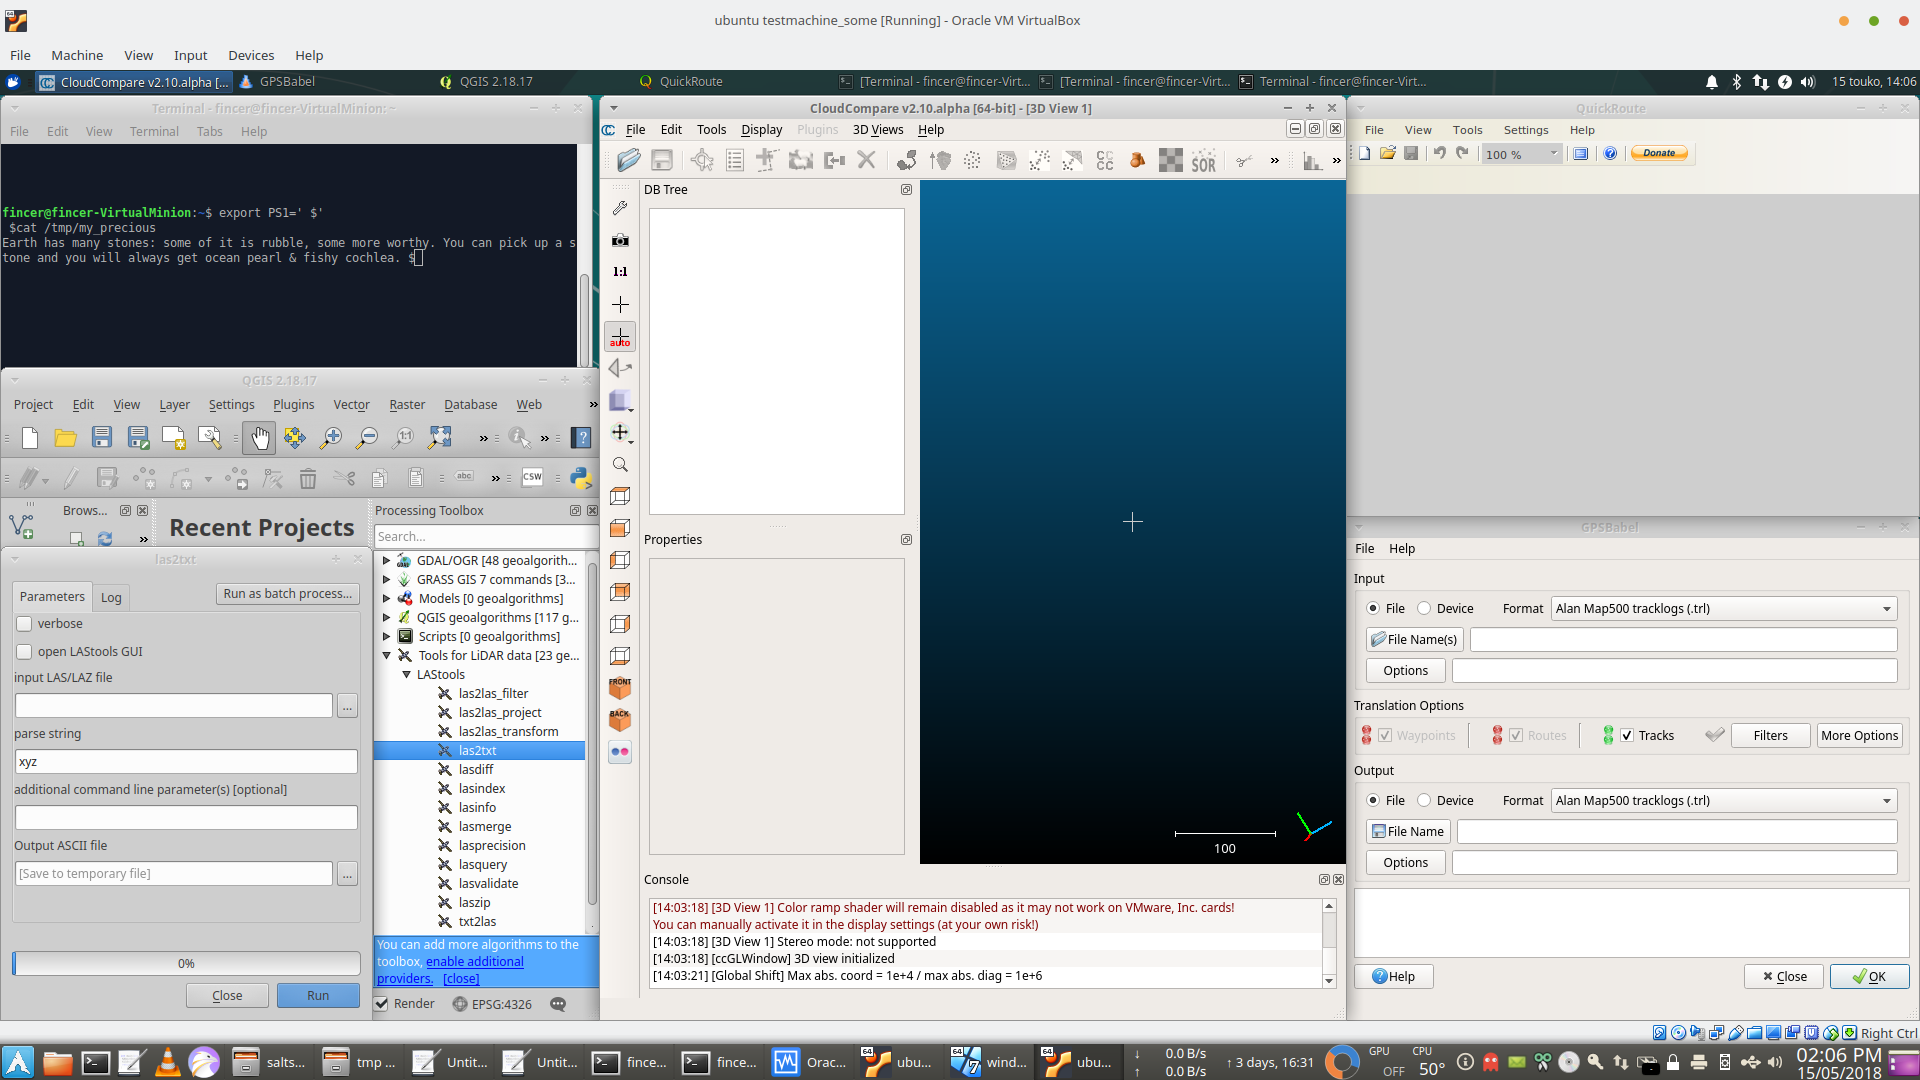The image size is (1920, 1080).
Task: Click the SOR filter icon in CloudCompare toolbar
Action: pos(1203,160)
